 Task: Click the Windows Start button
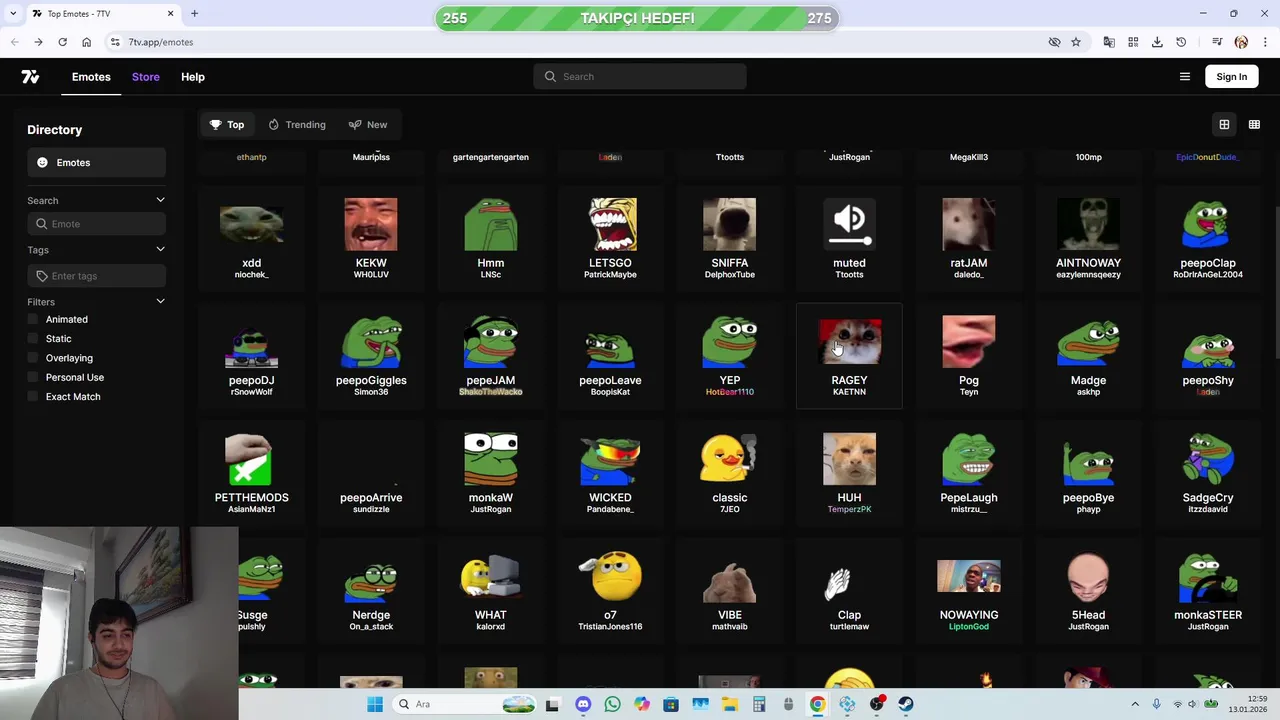(375, 704)
